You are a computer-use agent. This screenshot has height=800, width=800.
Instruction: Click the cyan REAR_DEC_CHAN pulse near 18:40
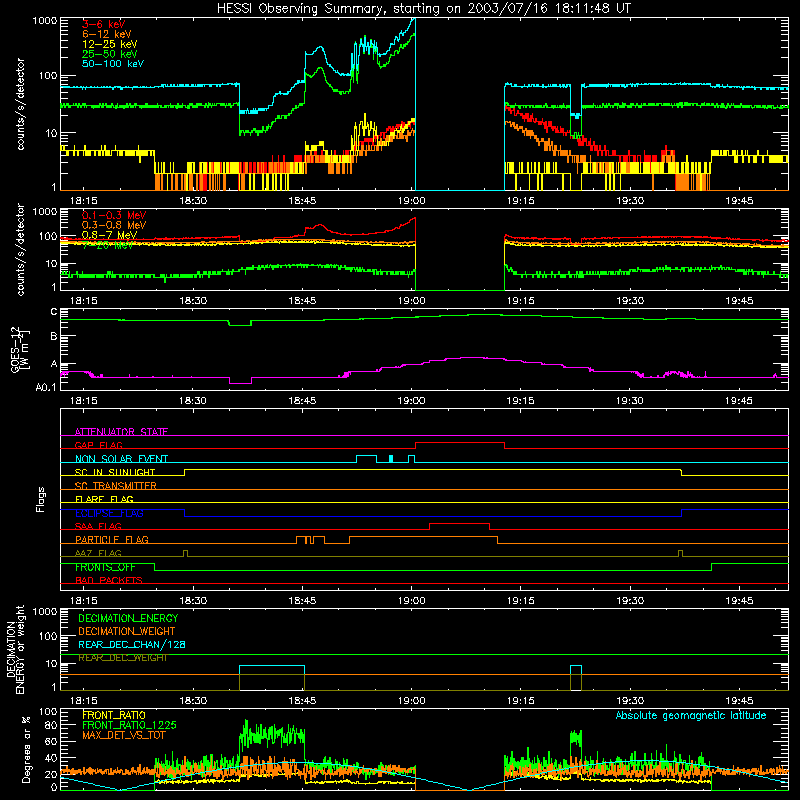(x=272, y=665)
